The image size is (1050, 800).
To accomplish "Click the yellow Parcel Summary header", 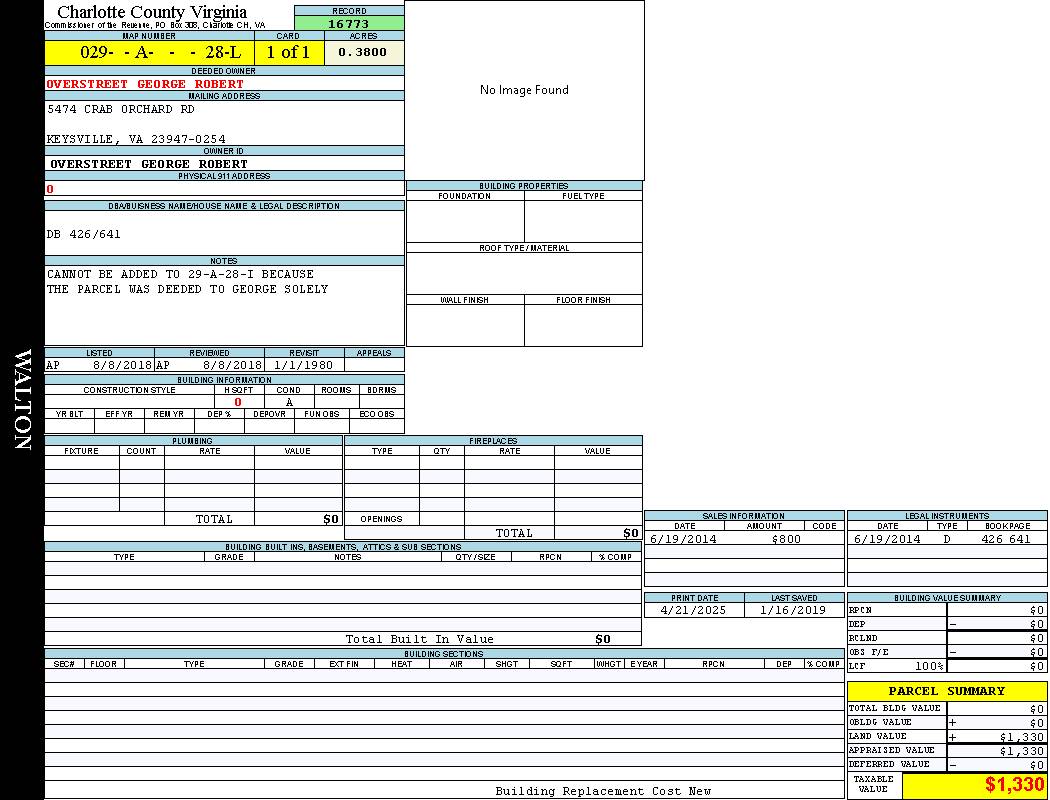I will [x=946, y=691].
